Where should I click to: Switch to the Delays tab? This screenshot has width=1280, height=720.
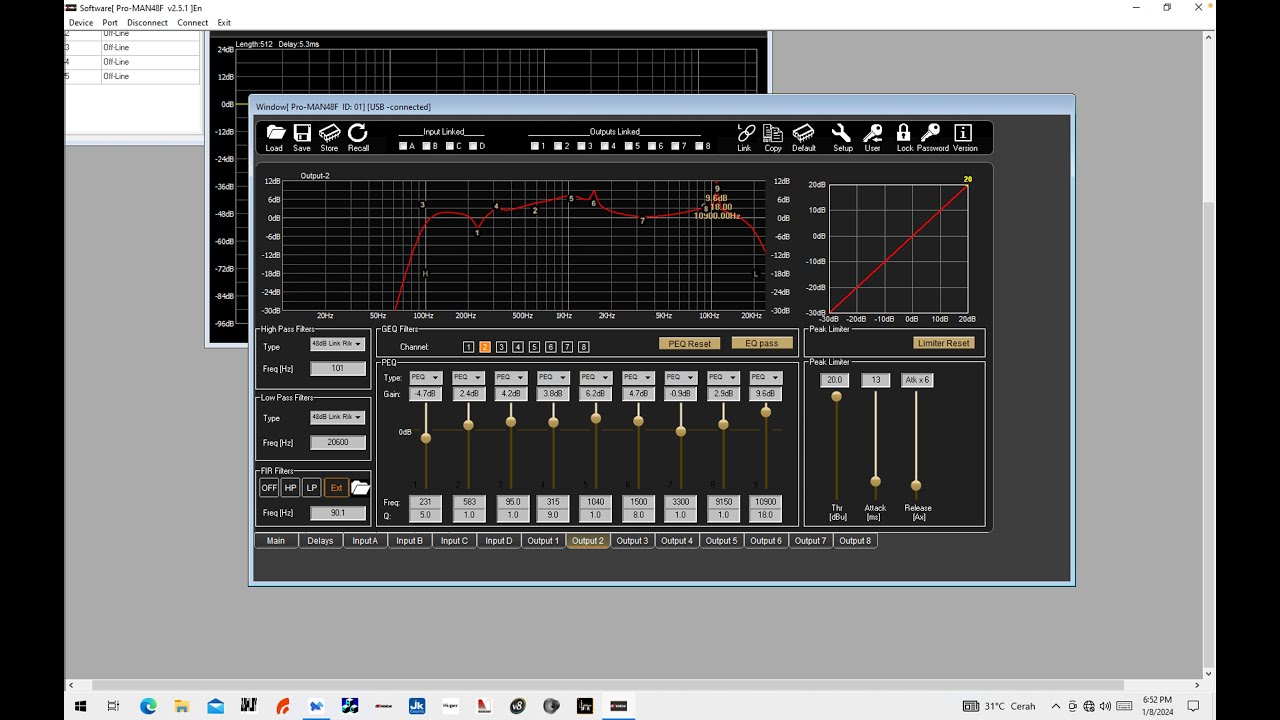pos(320,541)
